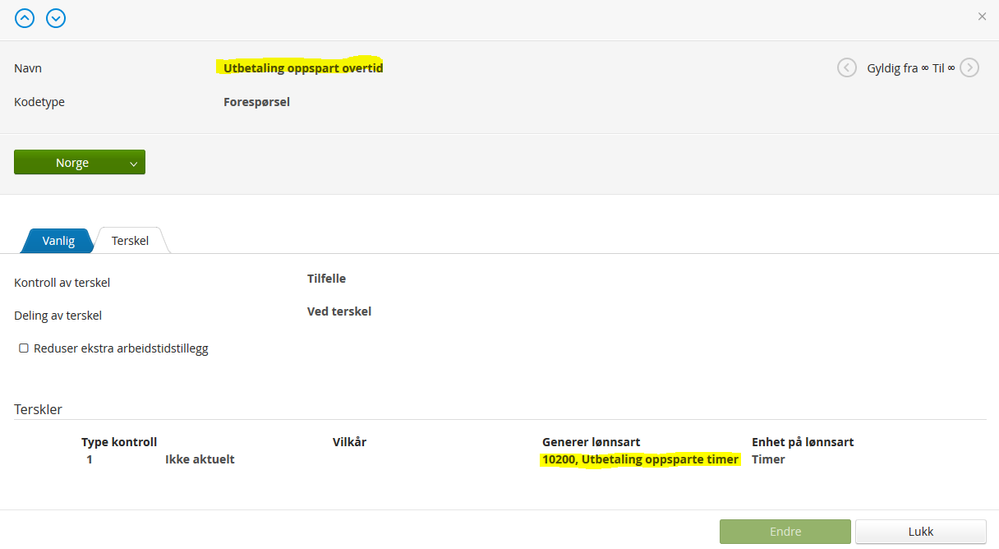Select the threshold row Ikke aktuelt

coord(199,460)
